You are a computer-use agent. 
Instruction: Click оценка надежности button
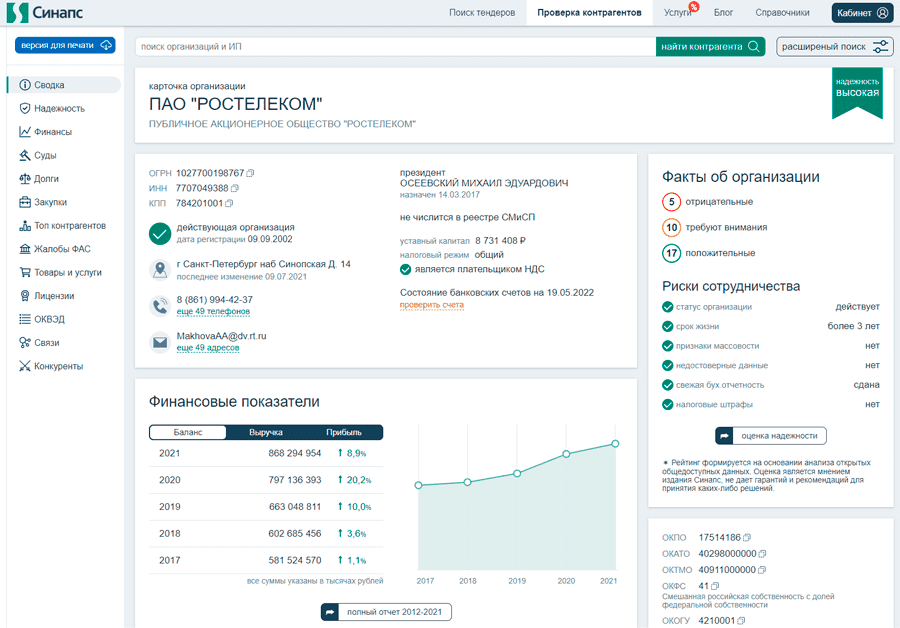[771, 436]
